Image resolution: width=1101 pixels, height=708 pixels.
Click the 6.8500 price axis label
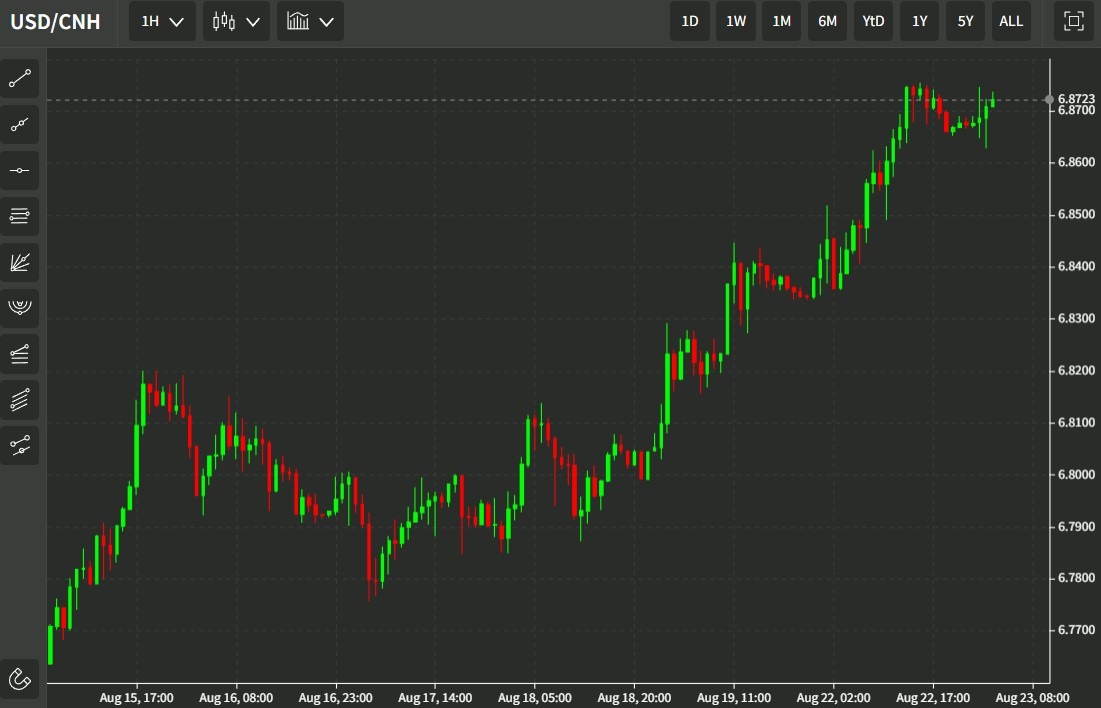pos(1076,214)
